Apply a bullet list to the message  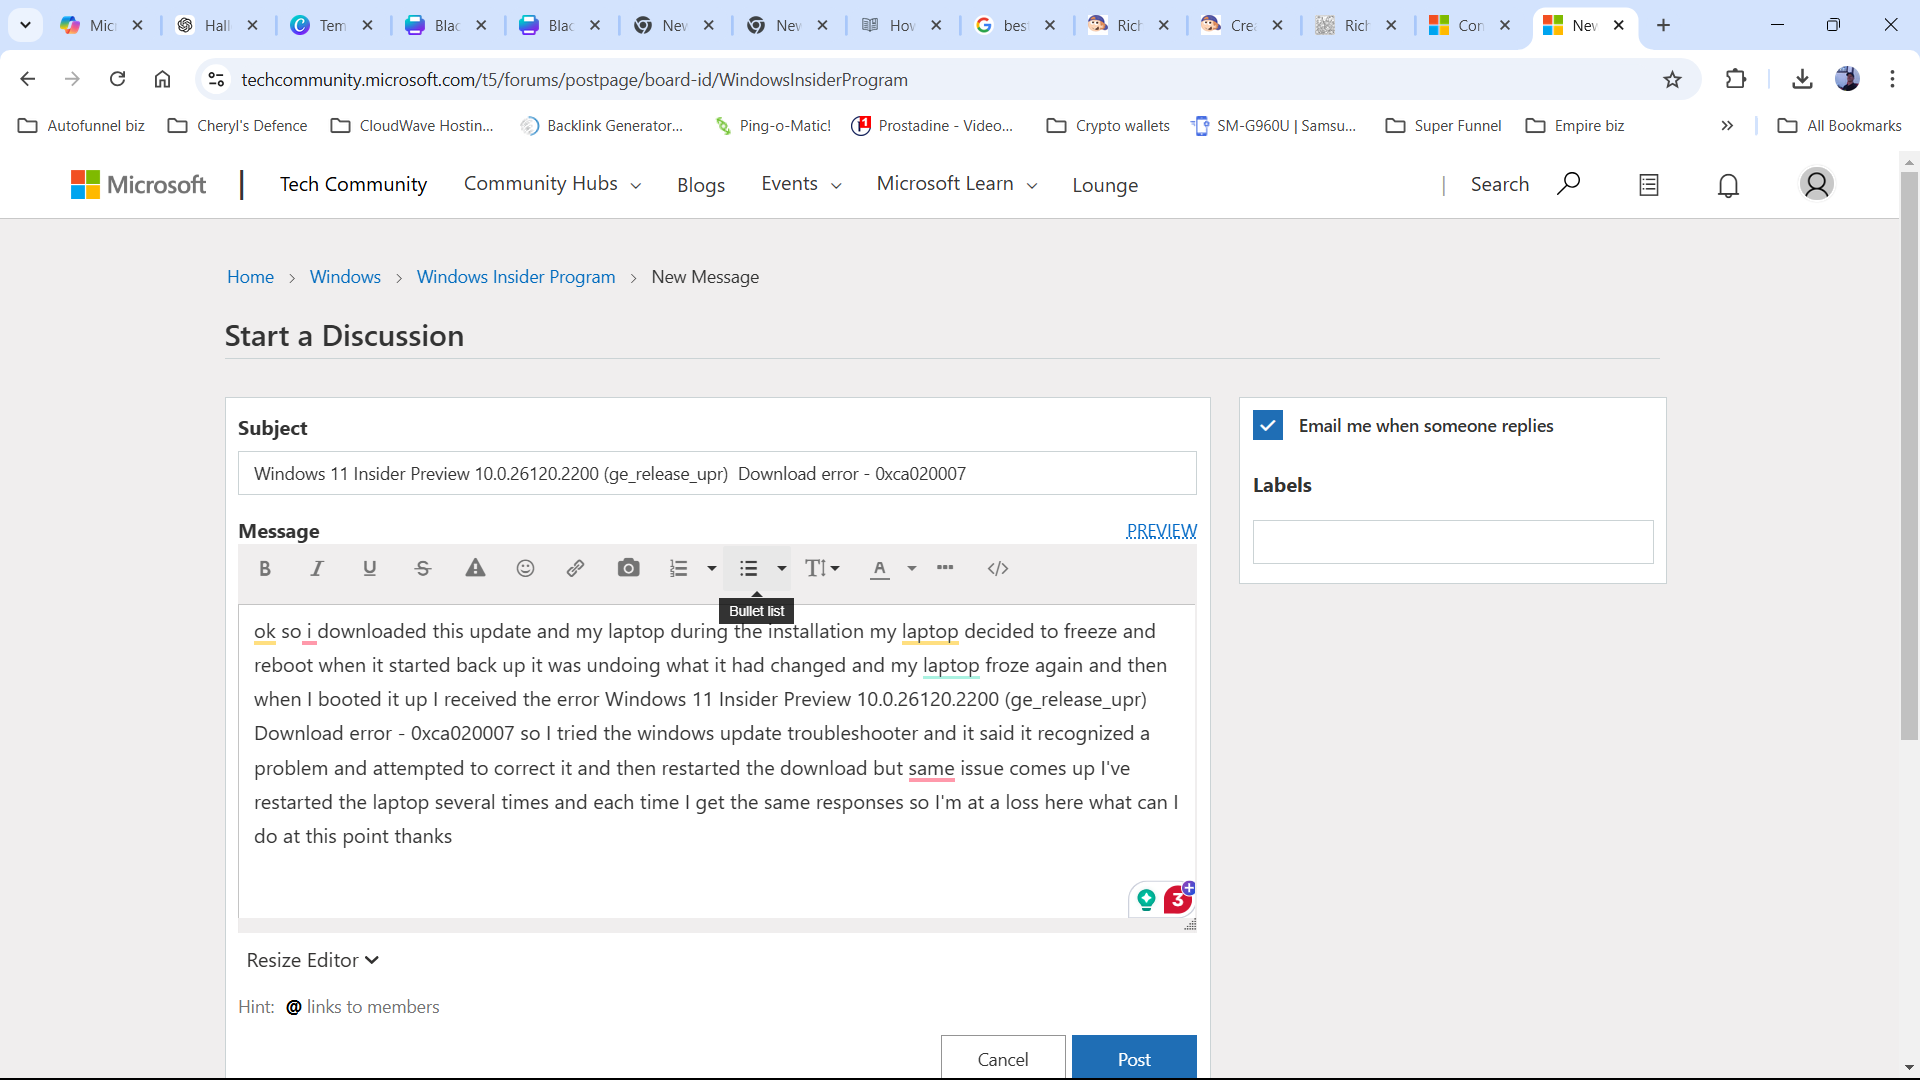coord(748,568)
